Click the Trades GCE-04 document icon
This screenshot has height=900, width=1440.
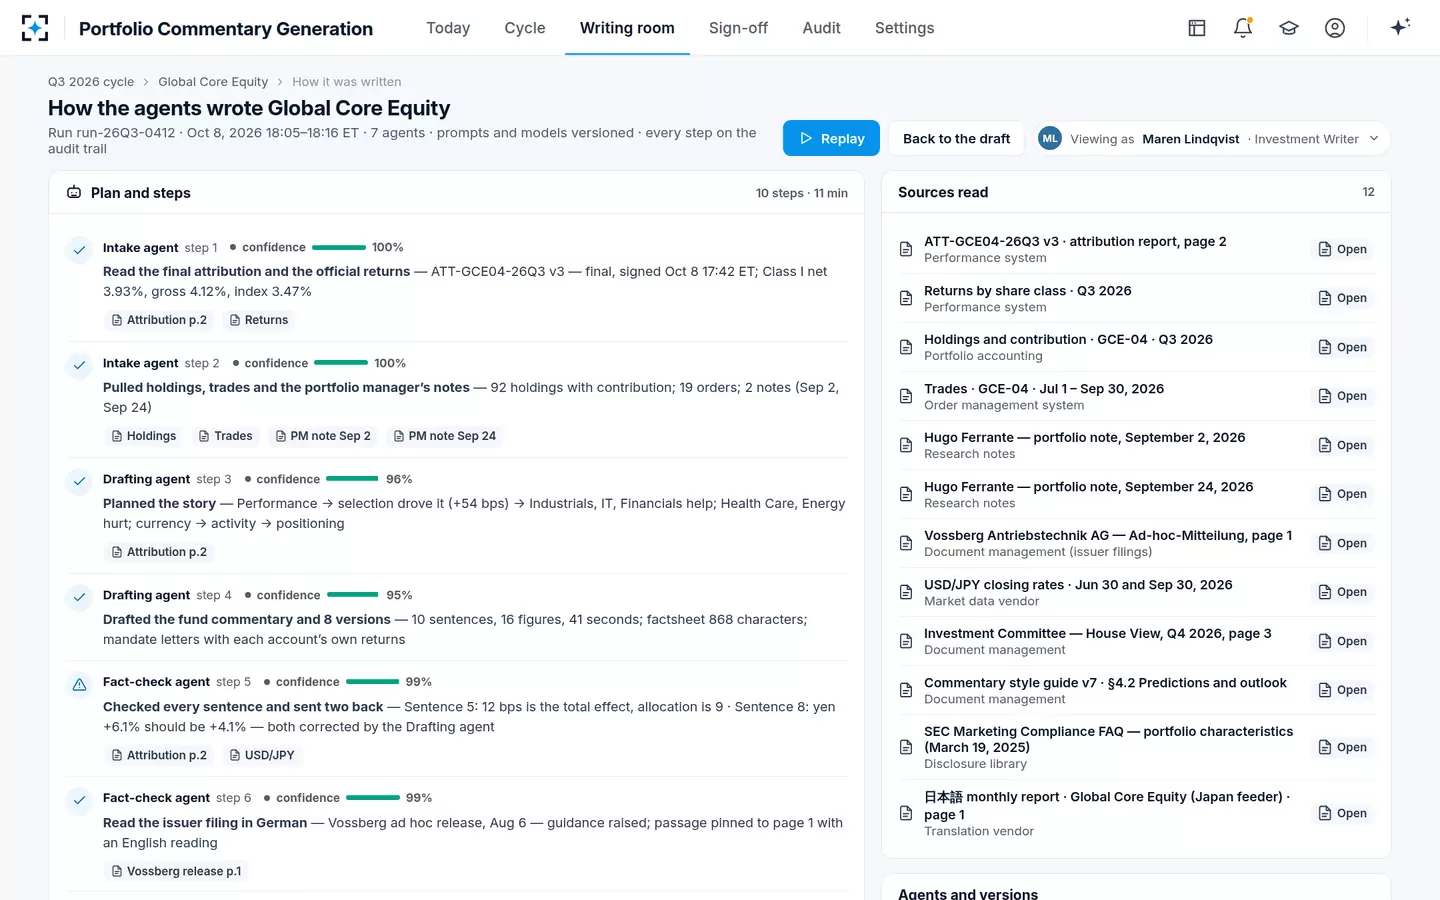(906, 396)
